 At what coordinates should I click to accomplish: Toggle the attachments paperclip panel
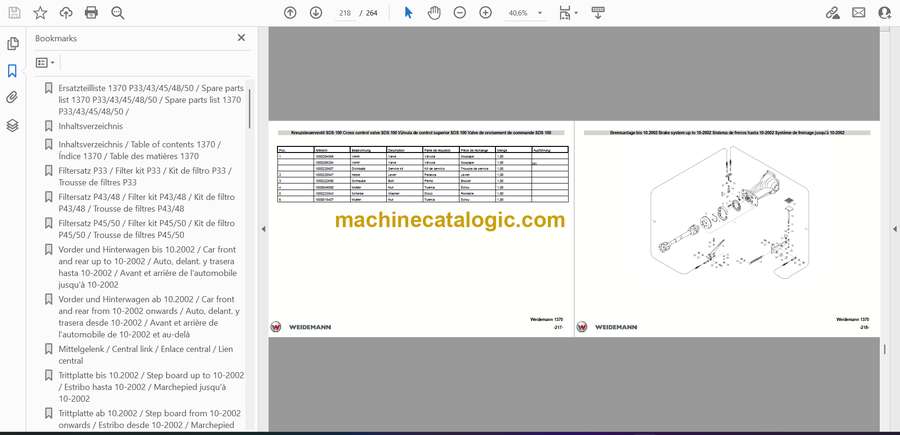point(13,98)
